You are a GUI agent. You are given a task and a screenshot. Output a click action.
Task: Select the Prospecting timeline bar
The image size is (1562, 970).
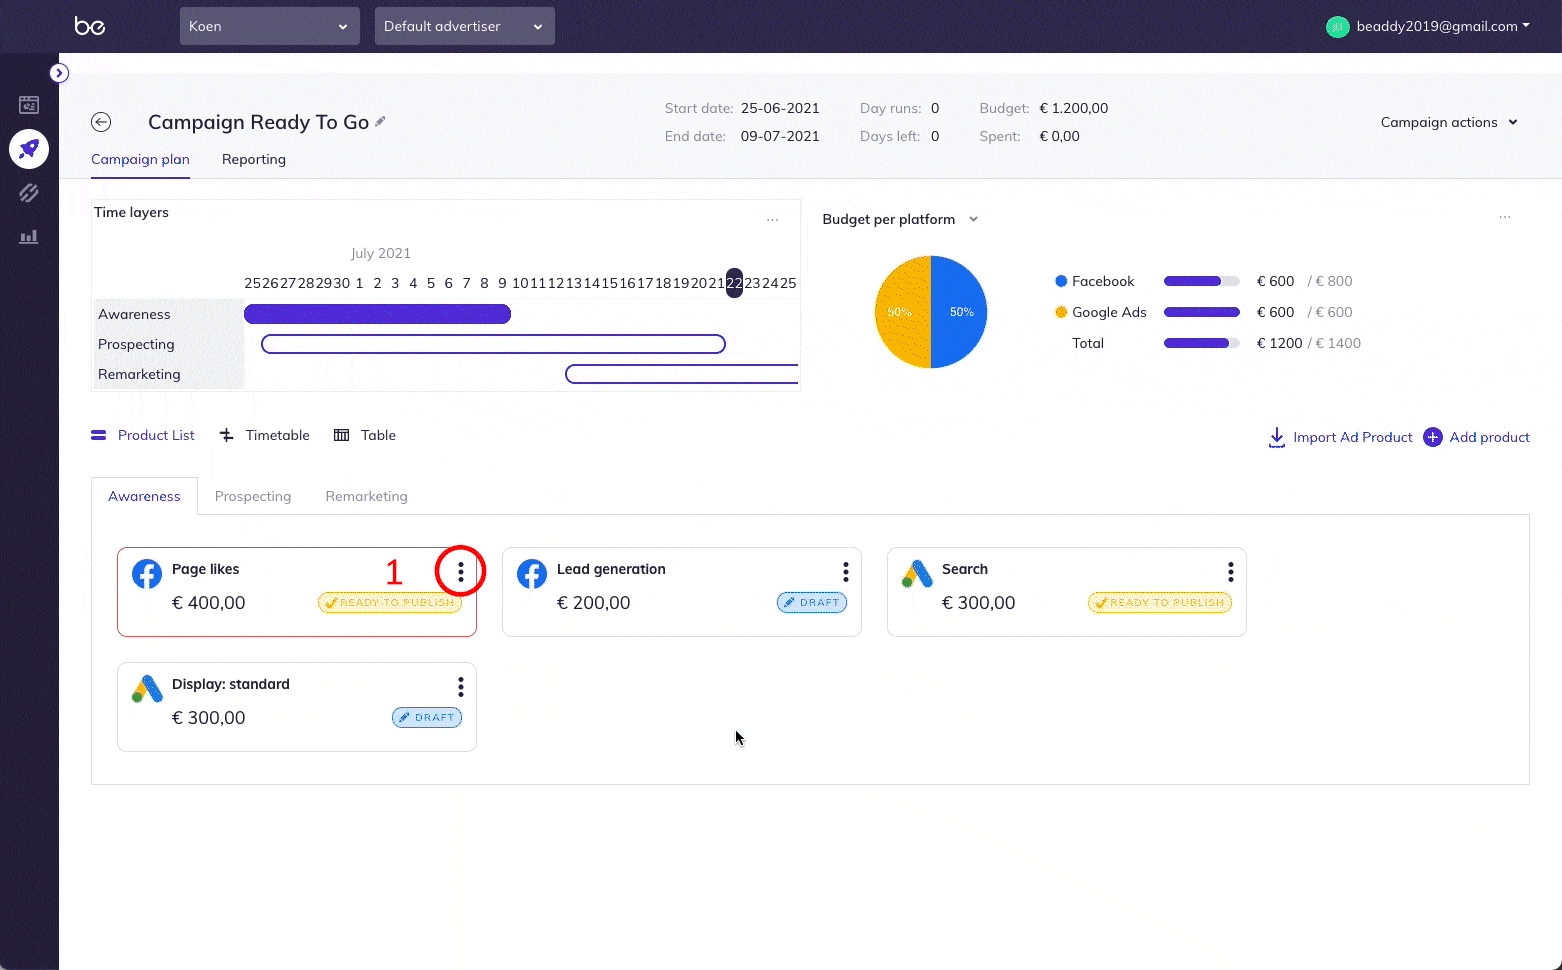493,344
